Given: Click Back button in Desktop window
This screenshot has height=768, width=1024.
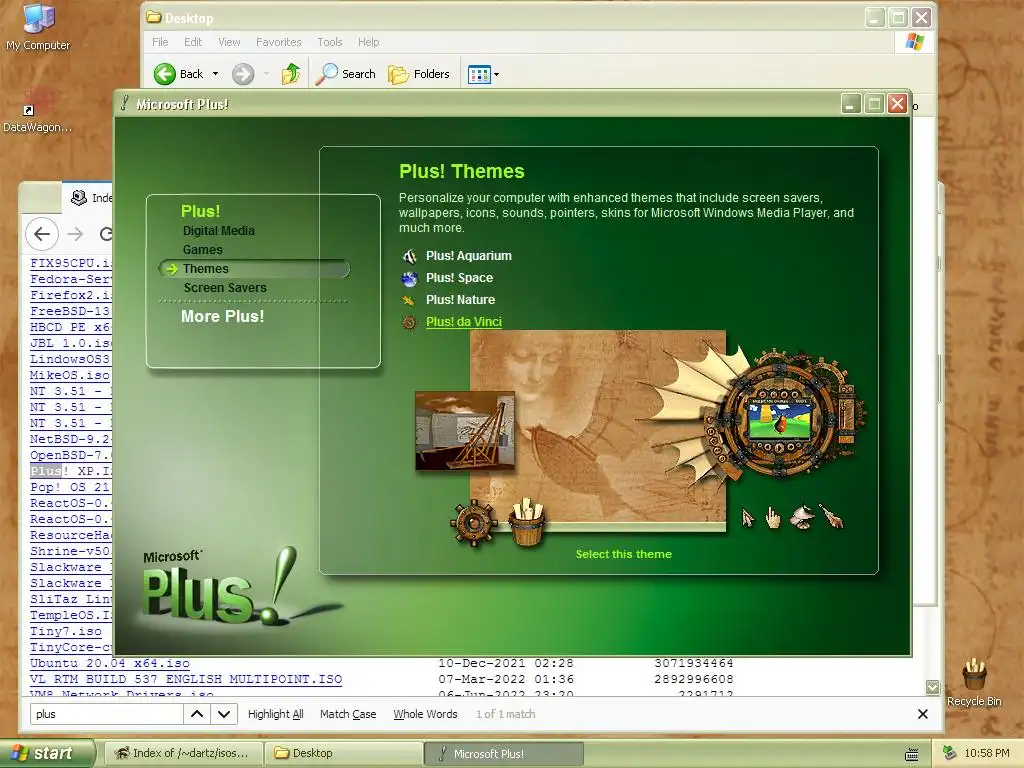Looking at the screenshot, I should point(178,74).
